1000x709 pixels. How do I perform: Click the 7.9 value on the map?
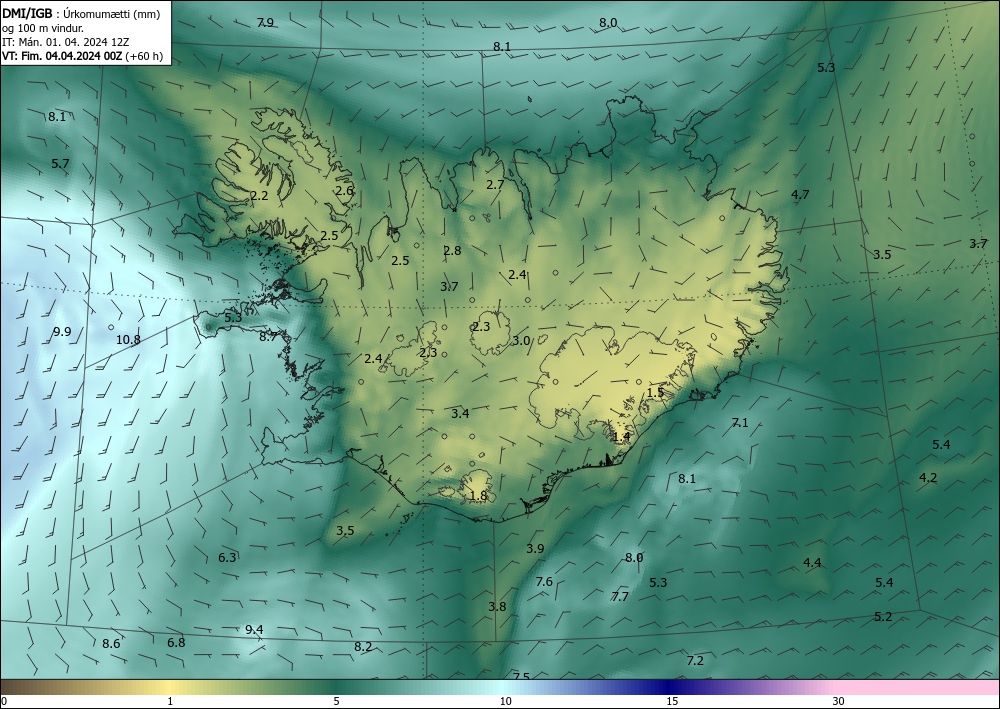(265, 23)
